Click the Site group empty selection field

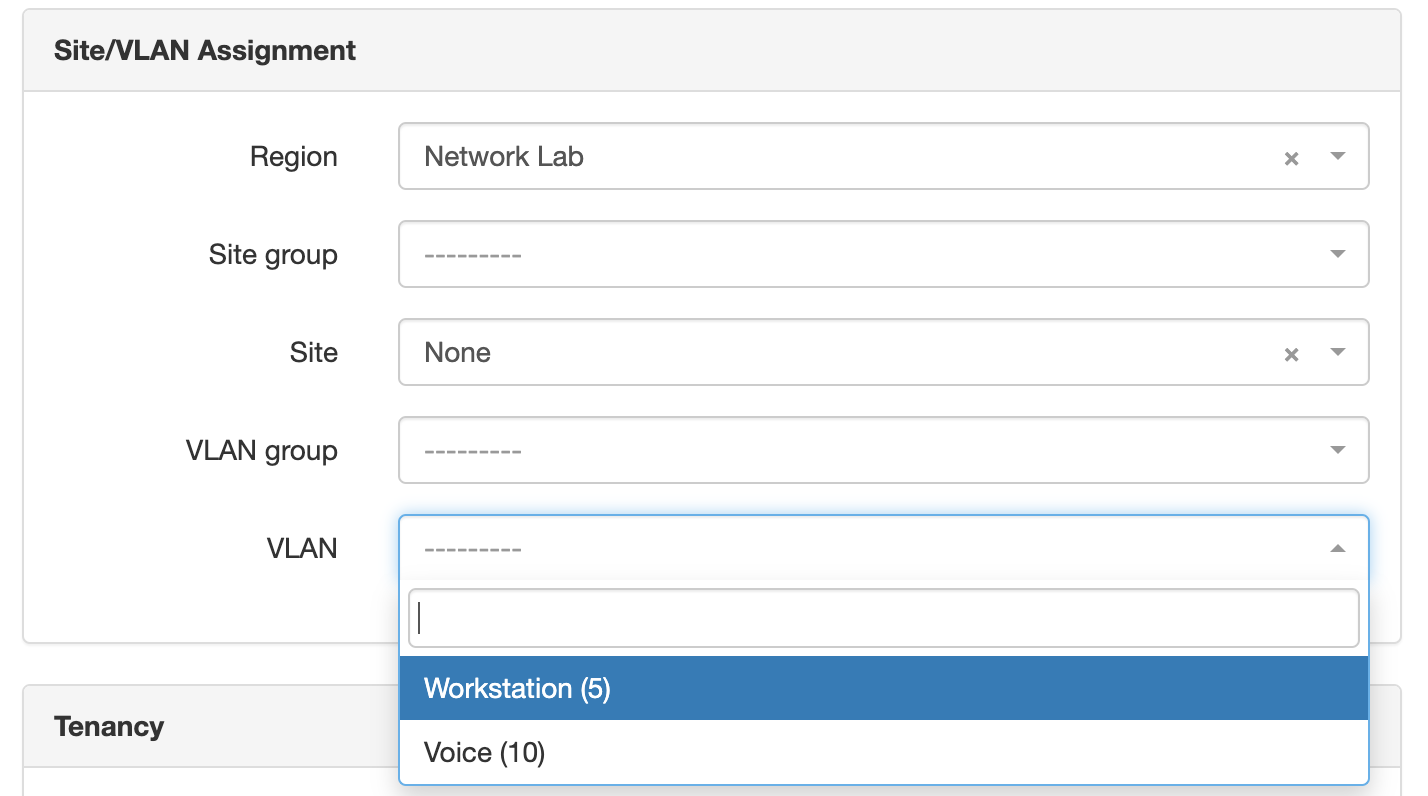(884, 254)
